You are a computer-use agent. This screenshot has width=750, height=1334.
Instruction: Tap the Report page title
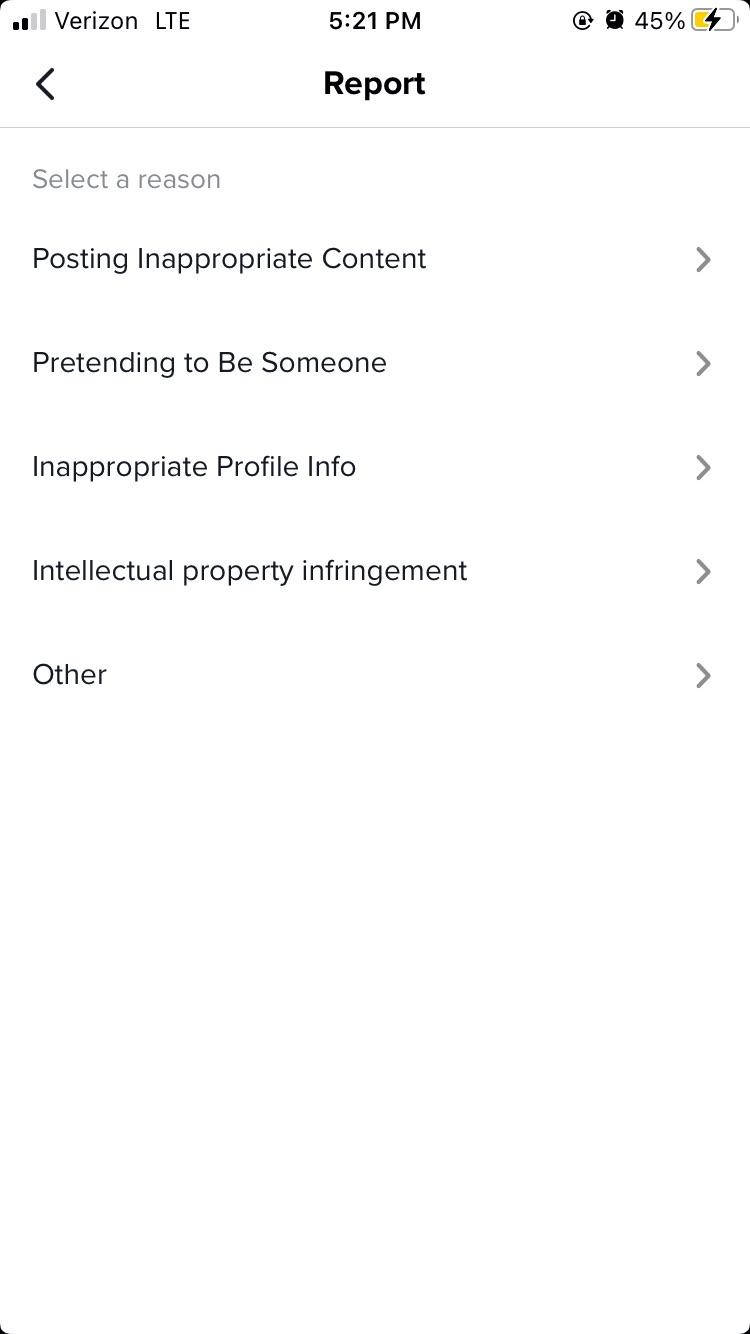[374, 84]
